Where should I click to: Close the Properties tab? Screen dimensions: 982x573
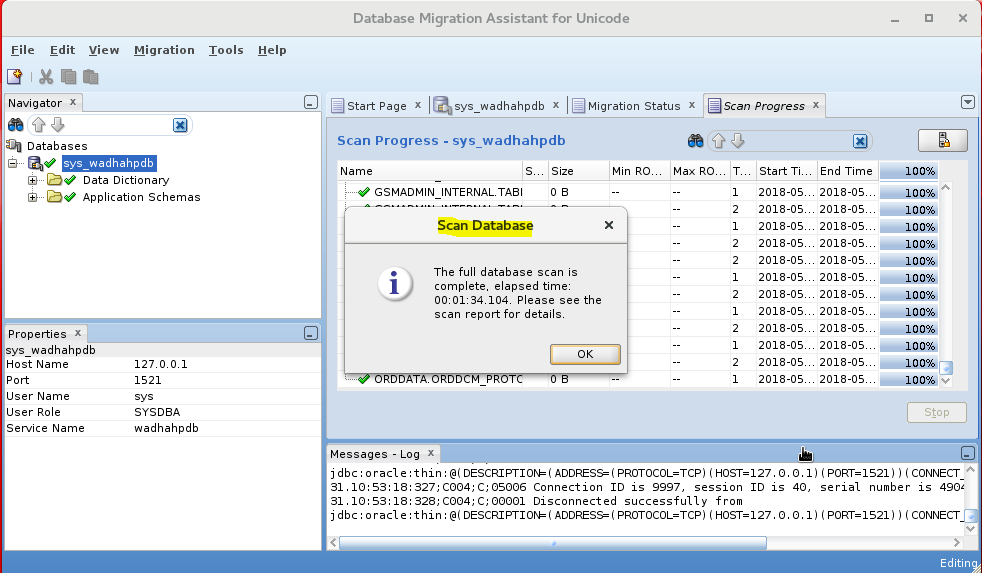(x=78, y=333)
